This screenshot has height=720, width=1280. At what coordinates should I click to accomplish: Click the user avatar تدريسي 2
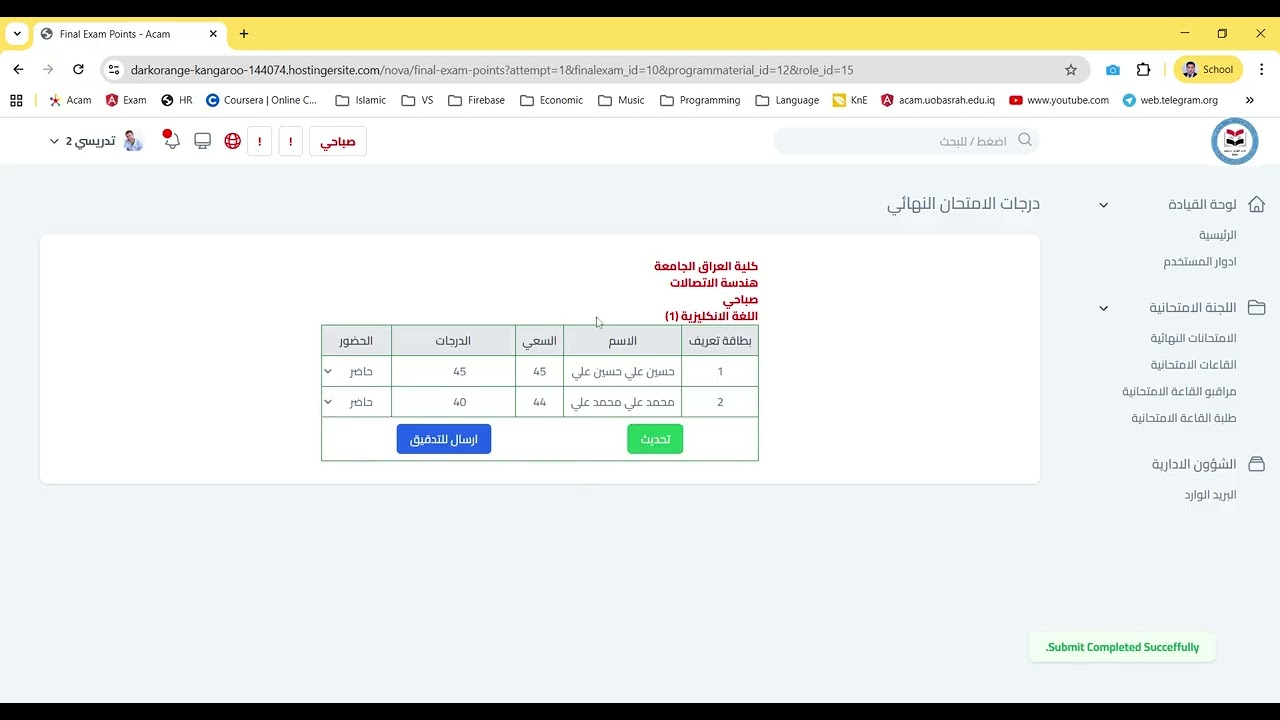133,141
